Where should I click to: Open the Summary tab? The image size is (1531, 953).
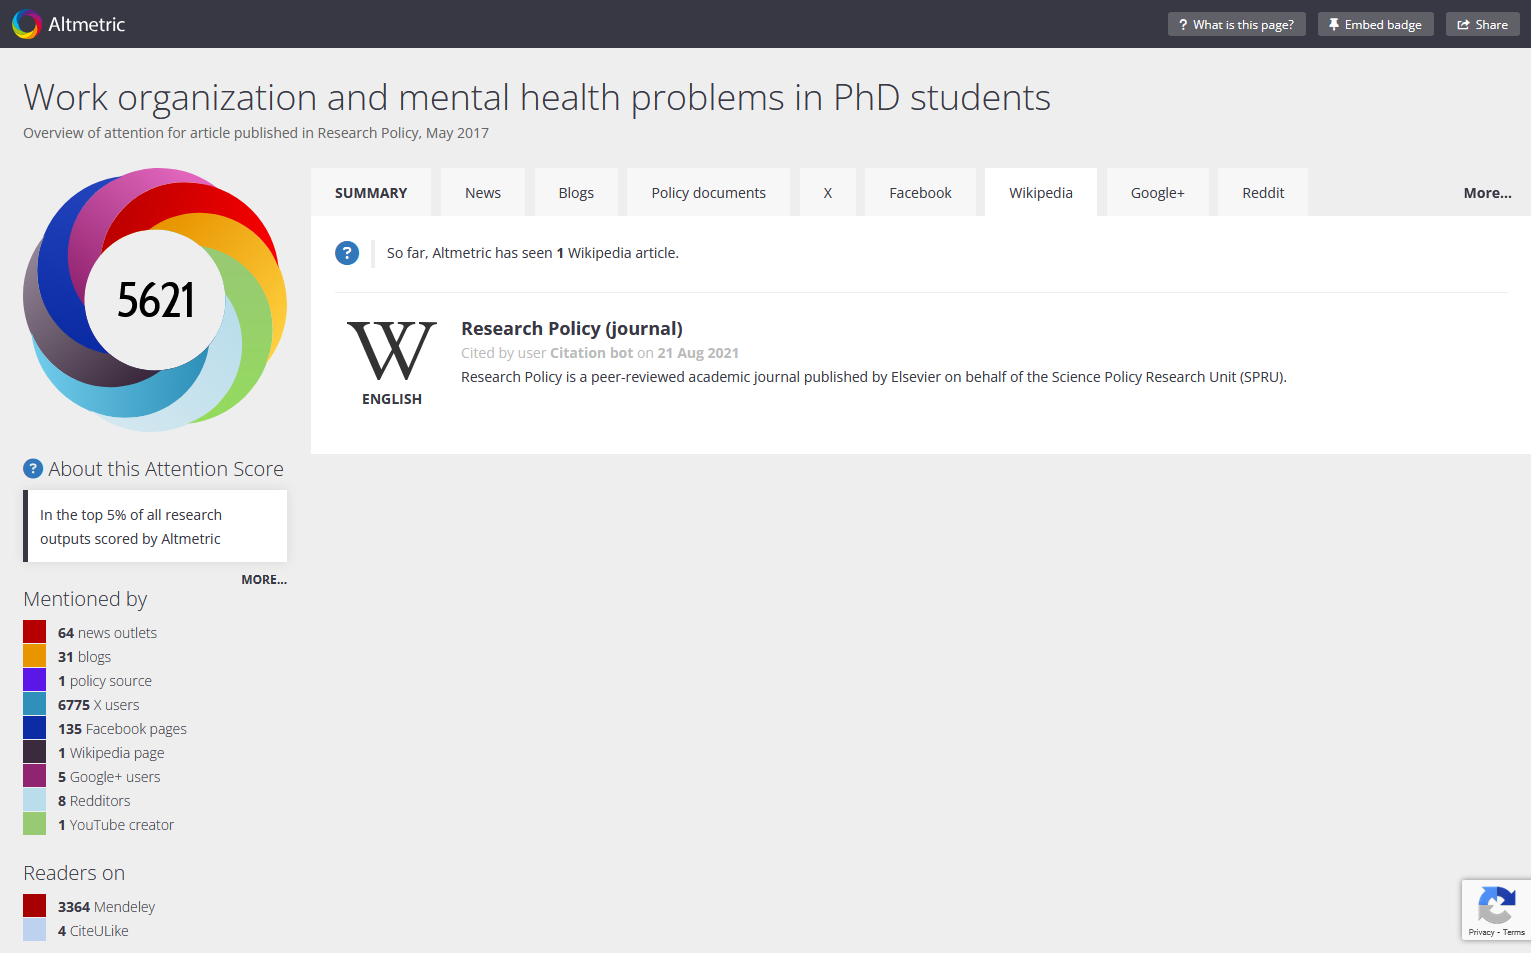coord(371,192)
